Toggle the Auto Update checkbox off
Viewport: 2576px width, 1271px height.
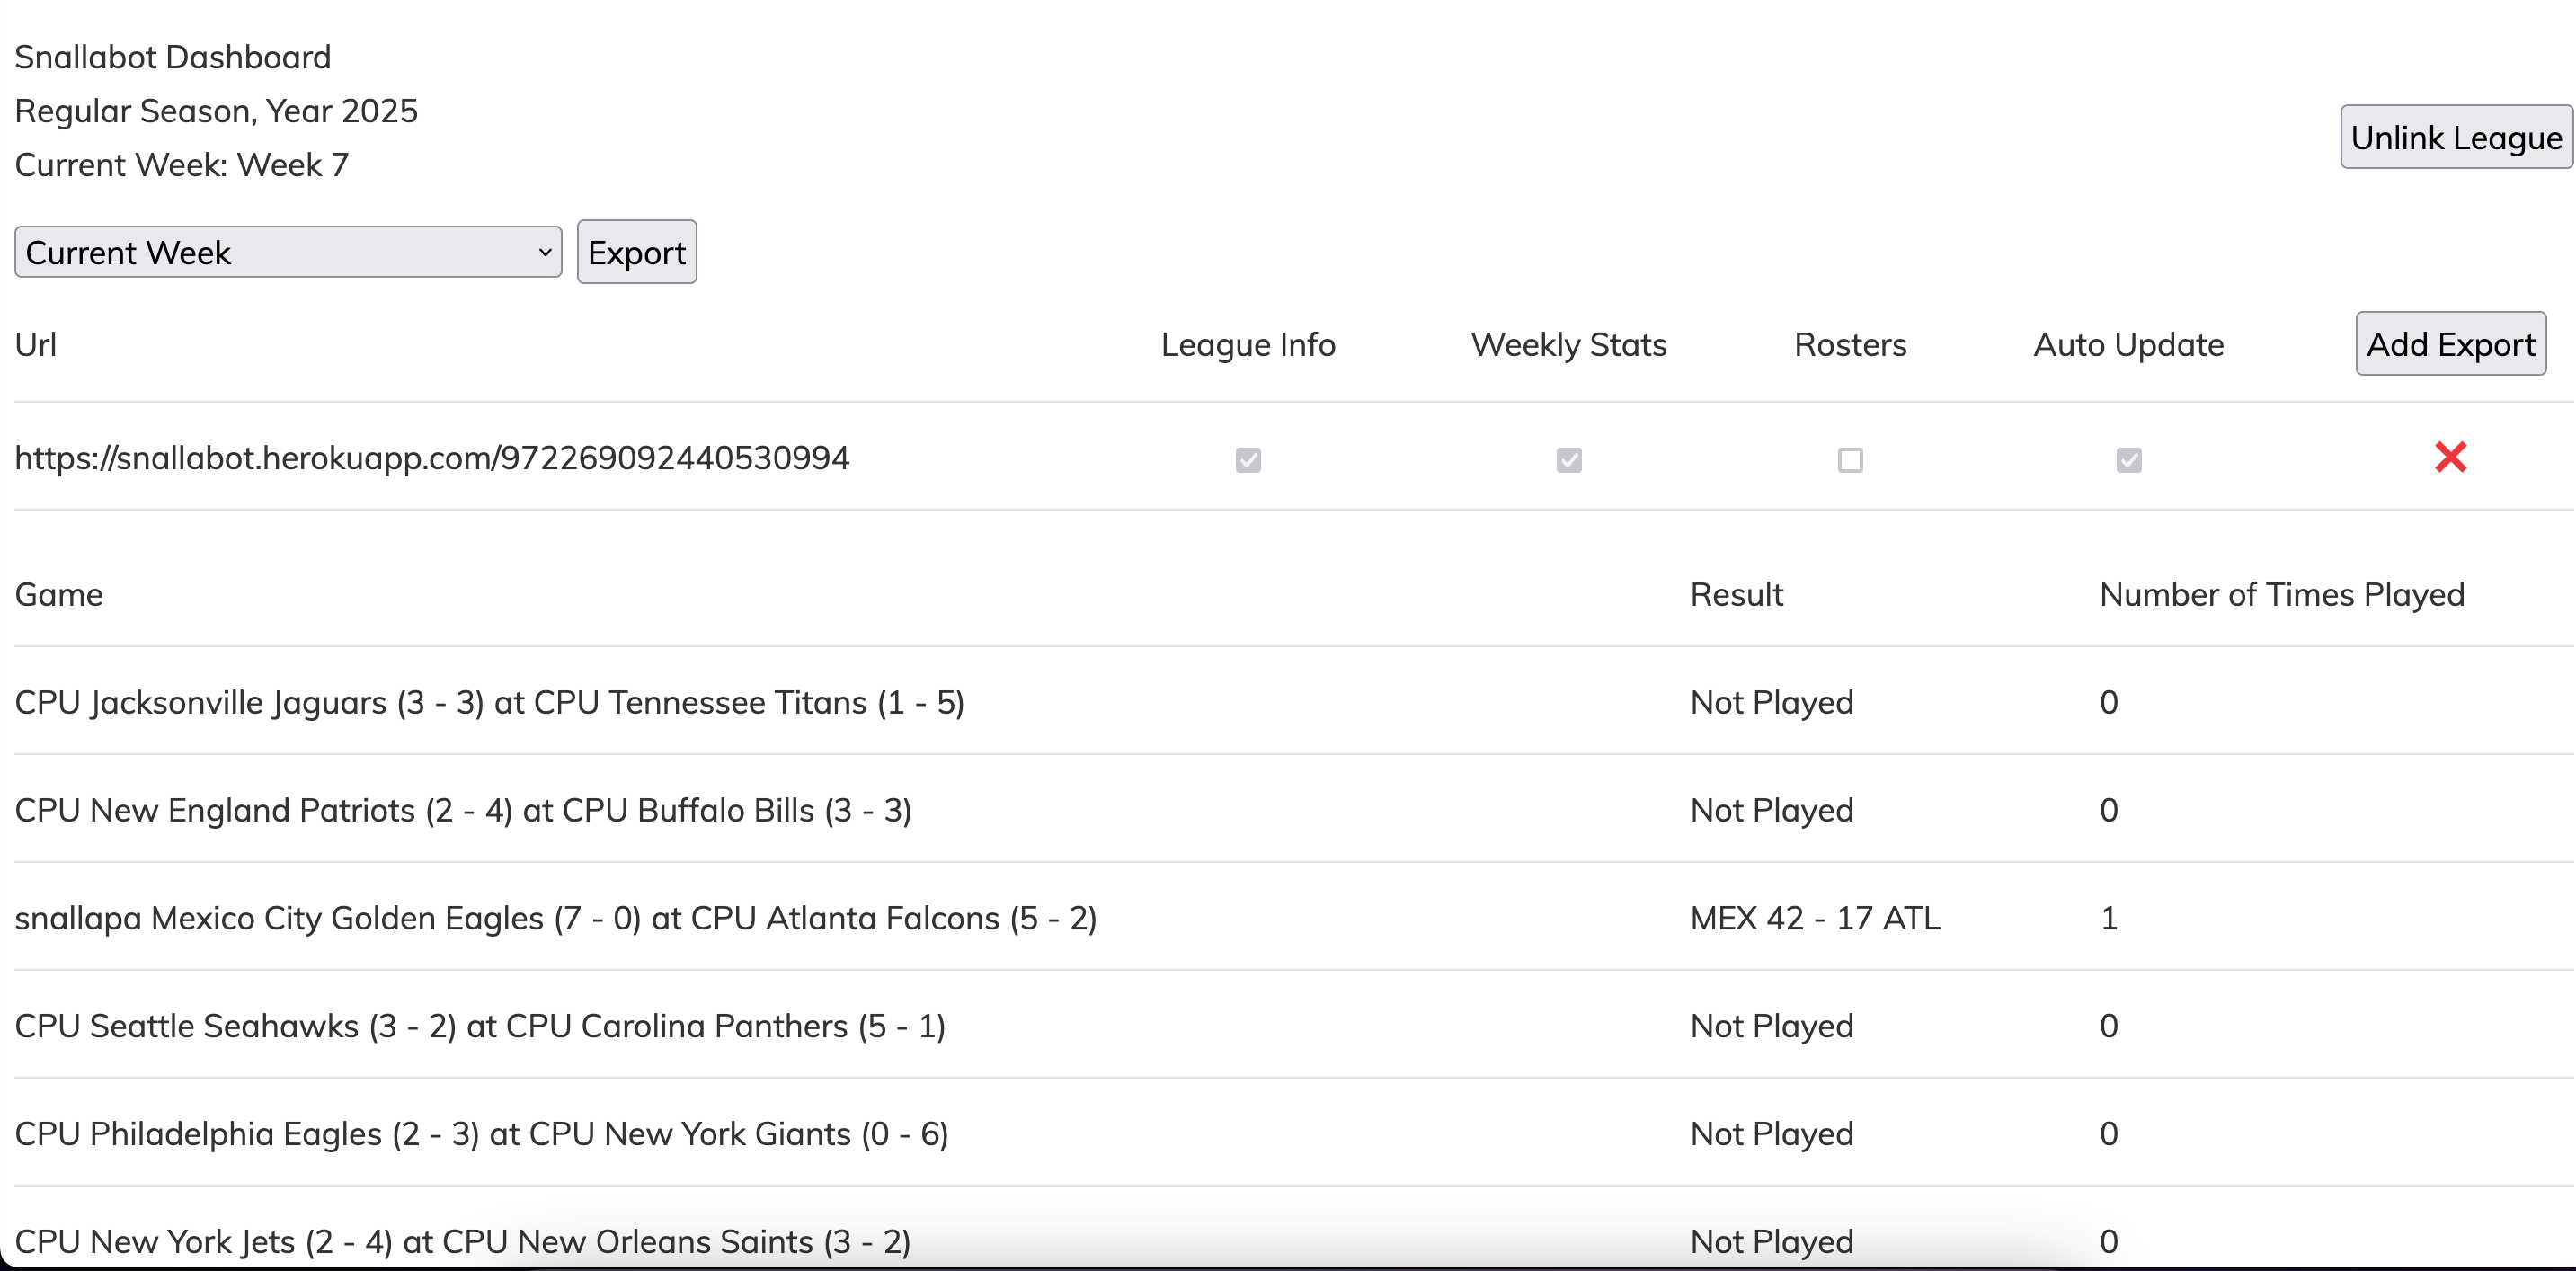(2128, 460)
